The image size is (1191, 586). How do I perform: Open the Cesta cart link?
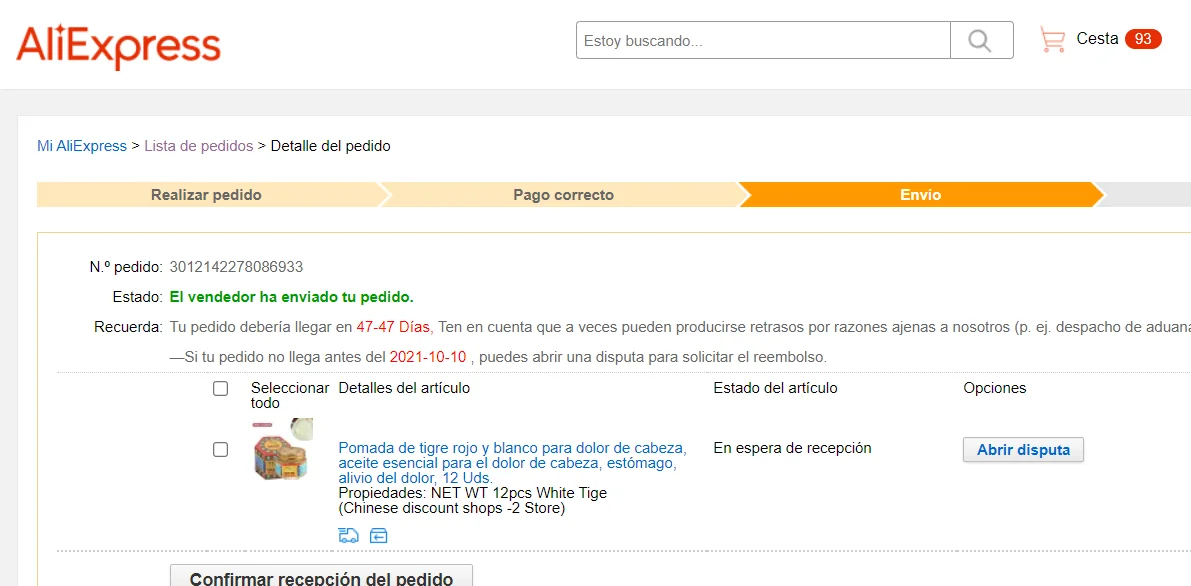pyautogui.click(x=1098, y=39)
